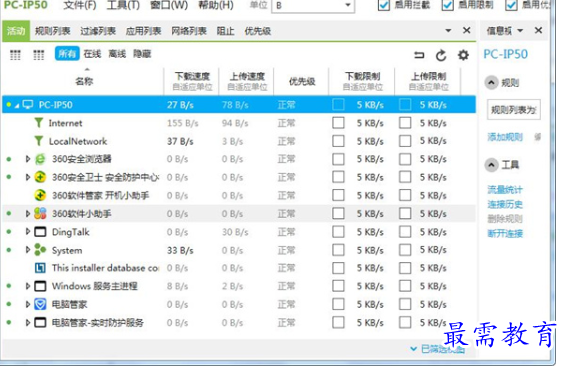Expand the 电脑管家 row
This screenshot has height=366, width=565.
[28, 304]
